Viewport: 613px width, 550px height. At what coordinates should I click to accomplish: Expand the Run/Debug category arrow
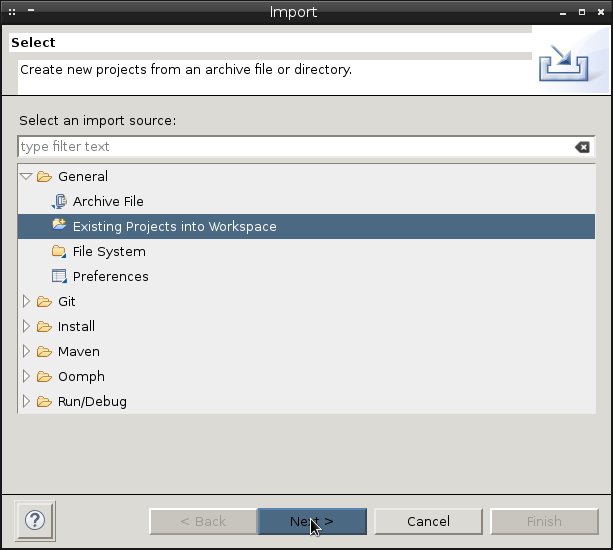point(26,401)
